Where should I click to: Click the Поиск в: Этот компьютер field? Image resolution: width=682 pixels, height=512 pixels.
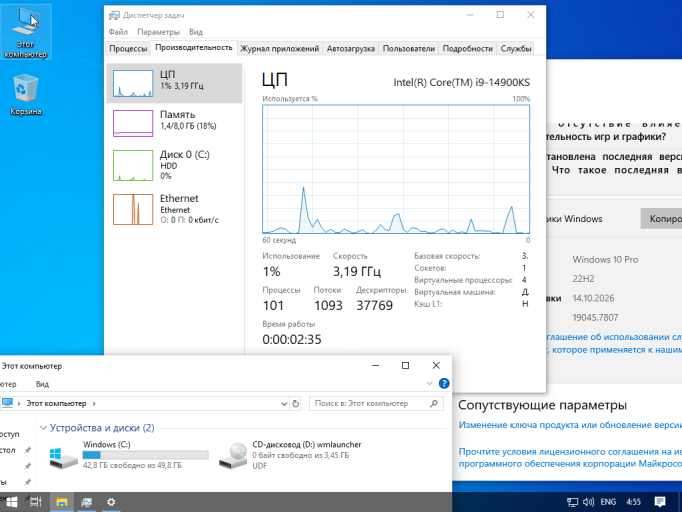coord(376,404)
